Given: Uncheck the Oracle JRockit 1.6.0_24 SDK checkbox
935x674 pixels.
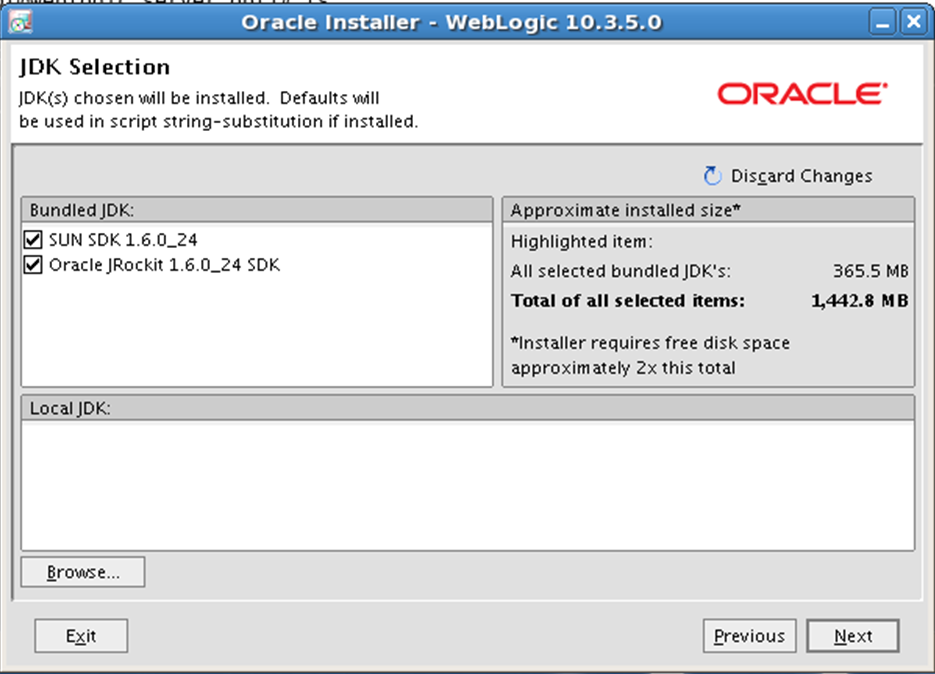Looking at the screenshot, I should point(33,265).
